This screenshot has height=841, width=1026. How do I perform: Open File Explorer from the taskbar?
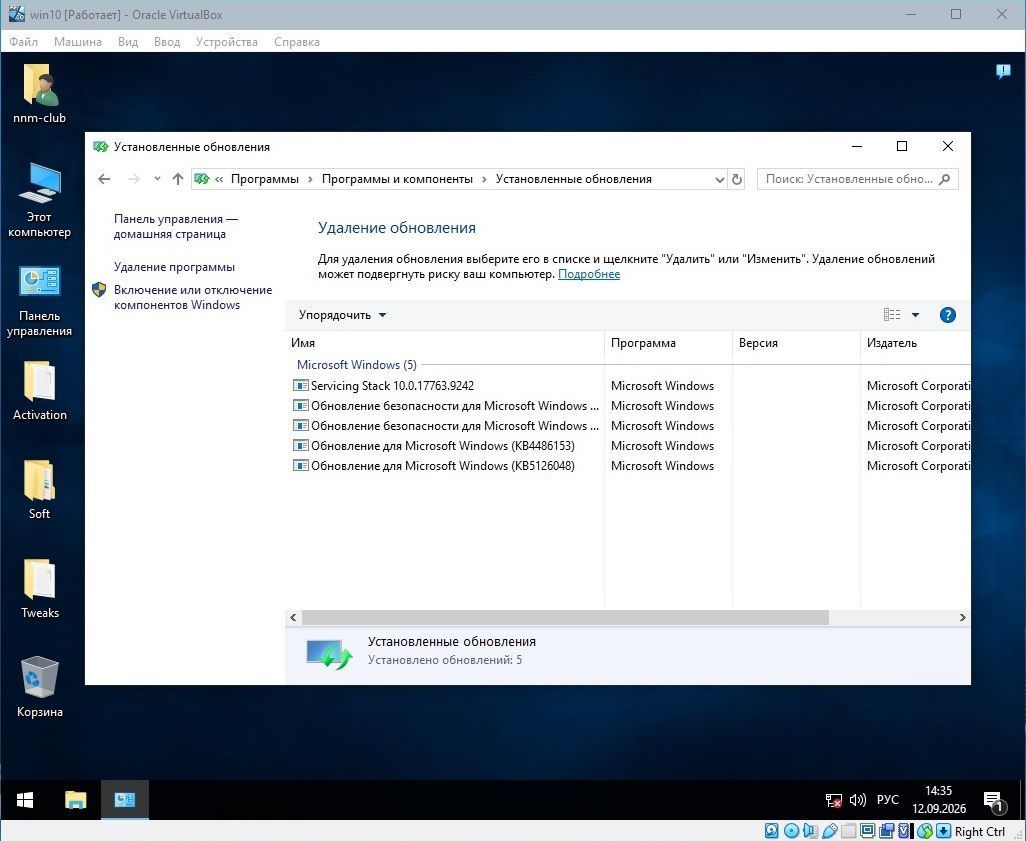click(75, 800)
